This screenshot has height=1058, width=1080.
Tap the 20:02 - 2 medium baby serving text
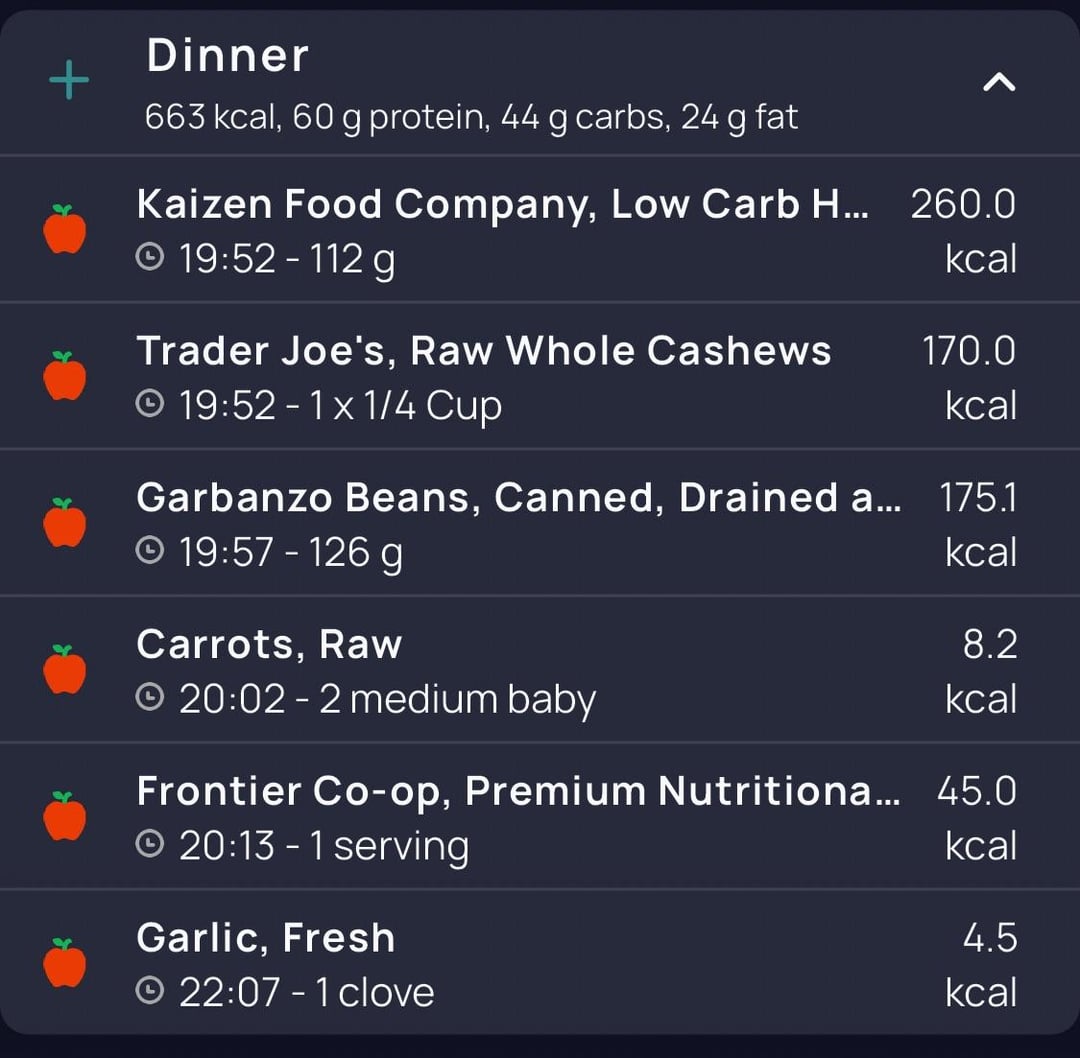coord(387,699)
